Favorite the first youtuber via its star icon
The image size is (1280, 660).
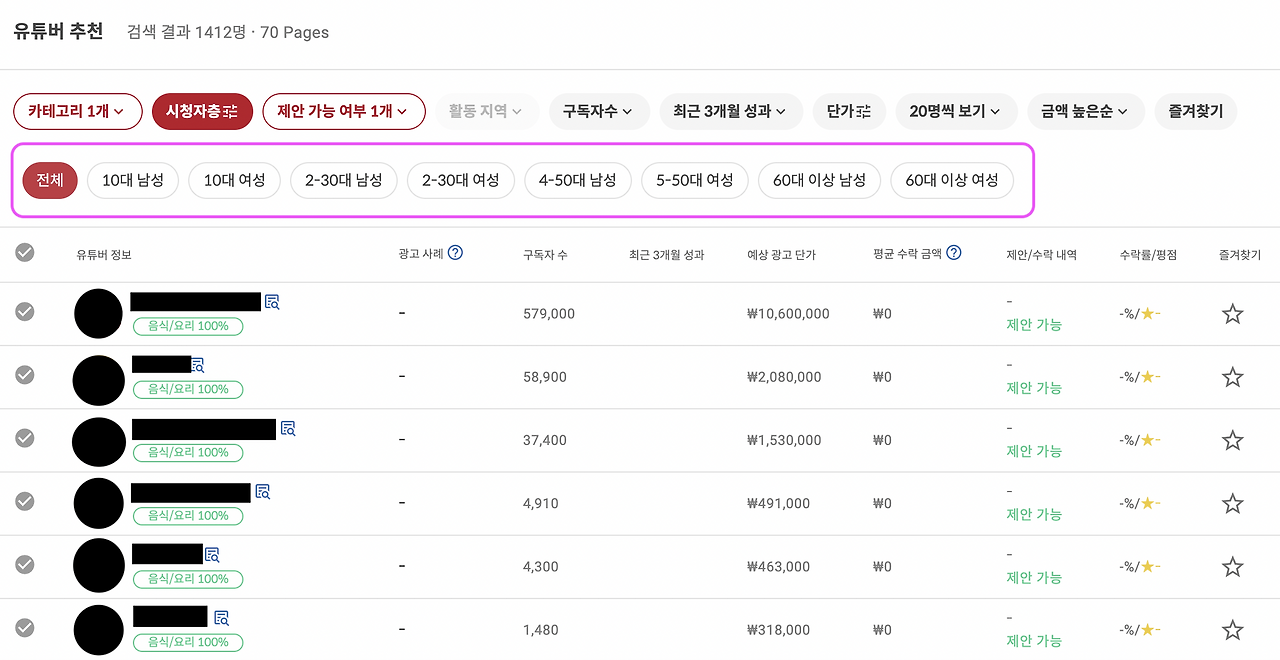pyautogui.click(x=1232, y=313)
